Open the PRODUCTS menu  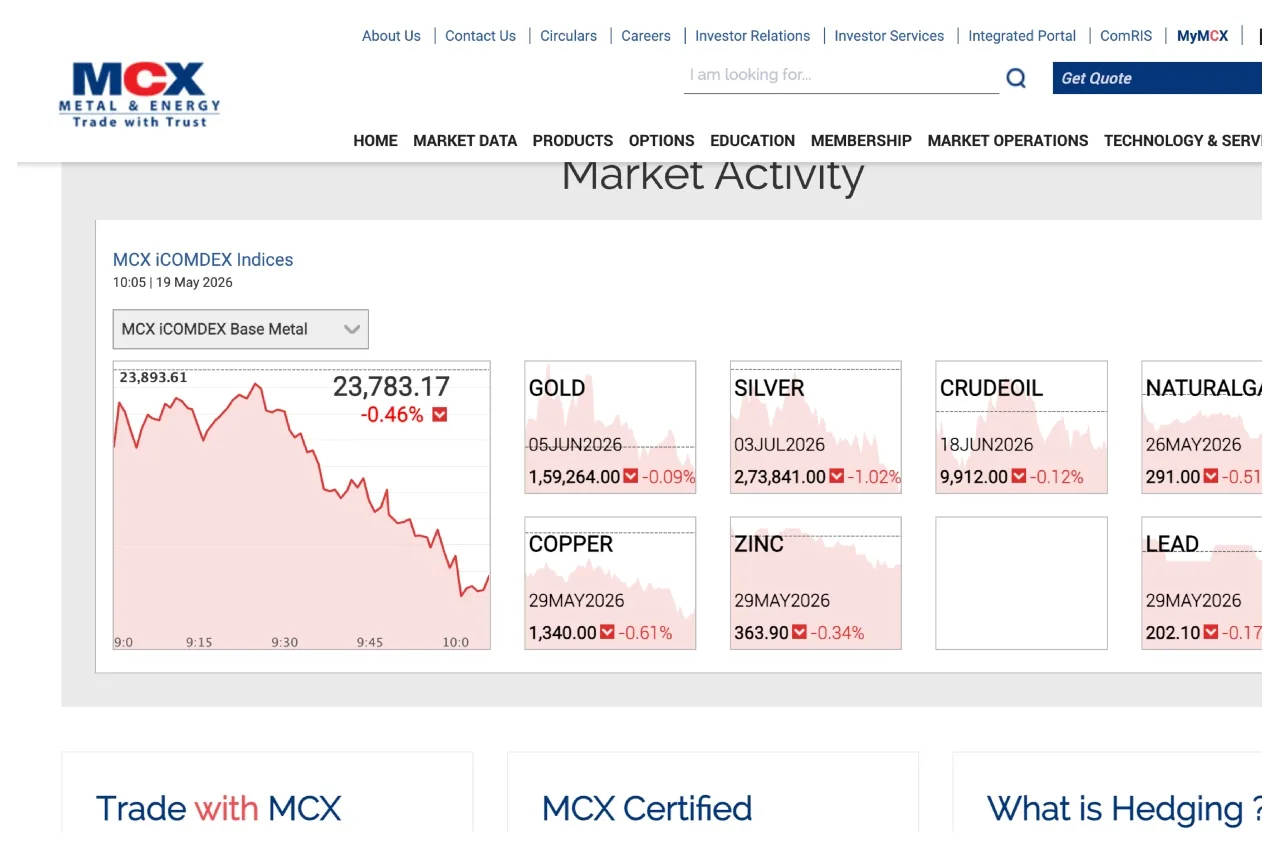coord(573,141)
